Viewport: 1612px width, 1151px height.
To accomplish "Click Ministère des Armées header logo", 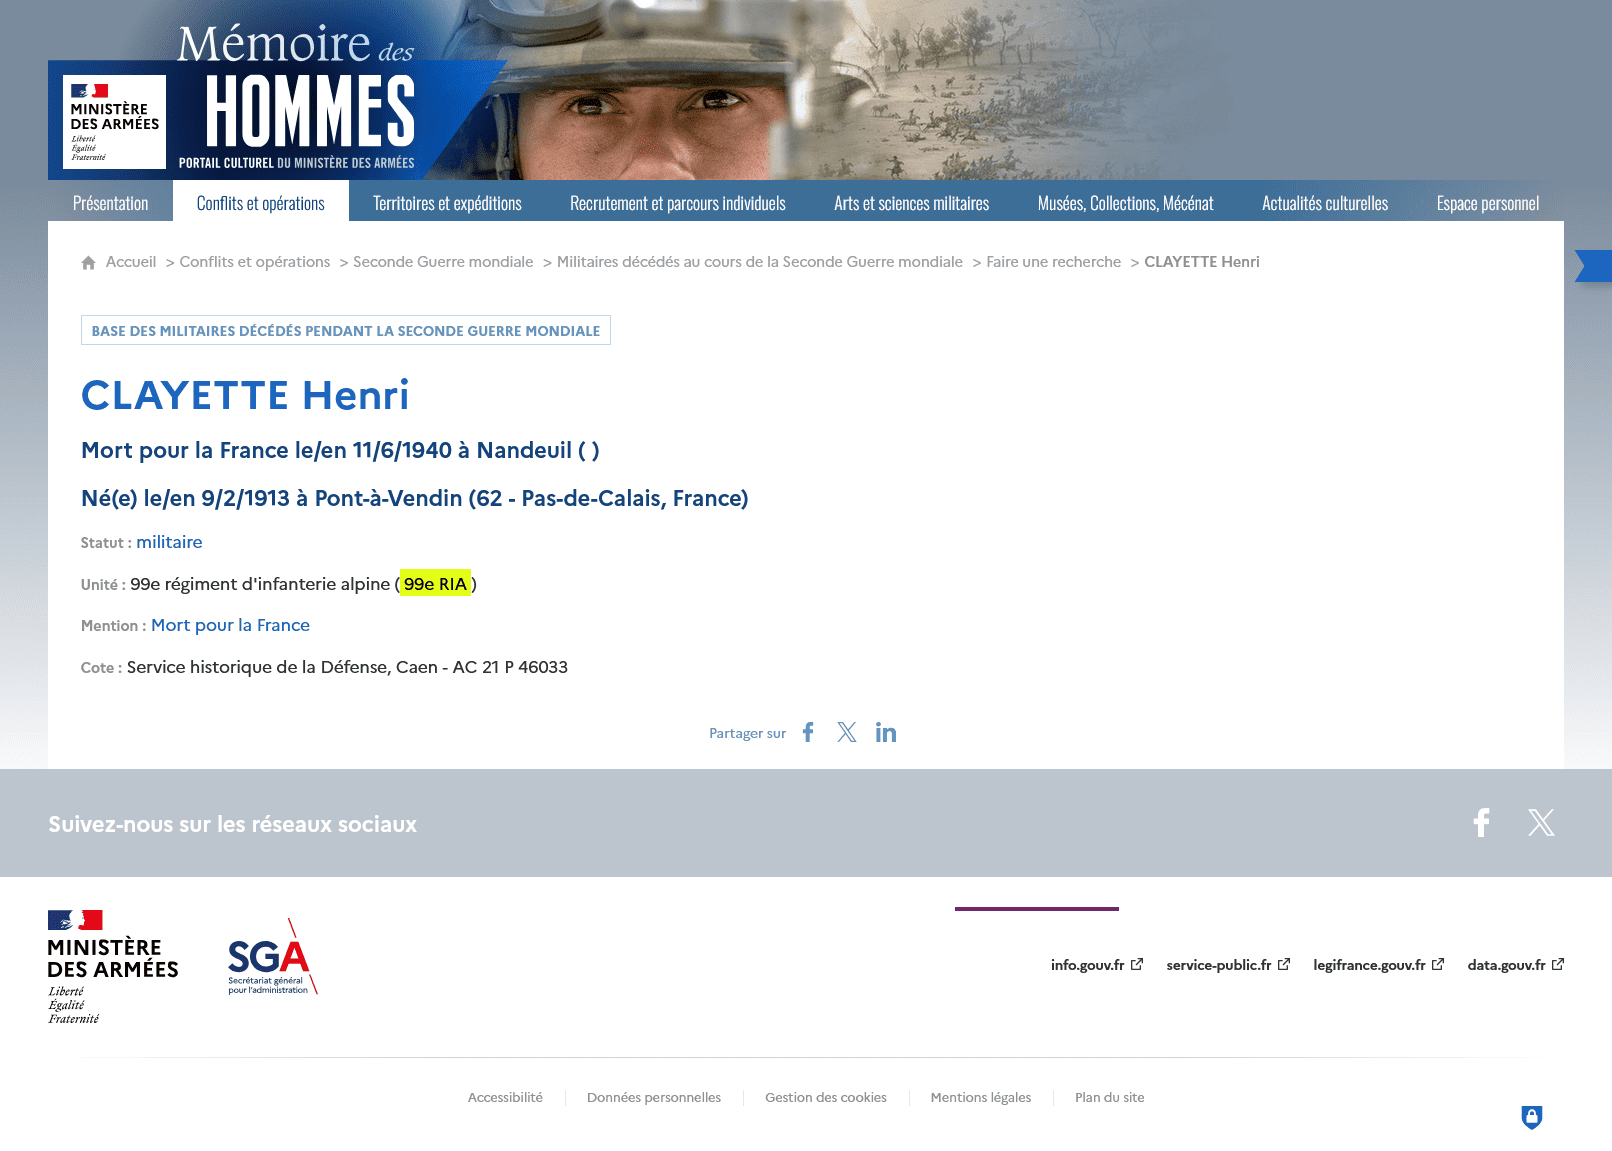I will (x=114, y=122).
